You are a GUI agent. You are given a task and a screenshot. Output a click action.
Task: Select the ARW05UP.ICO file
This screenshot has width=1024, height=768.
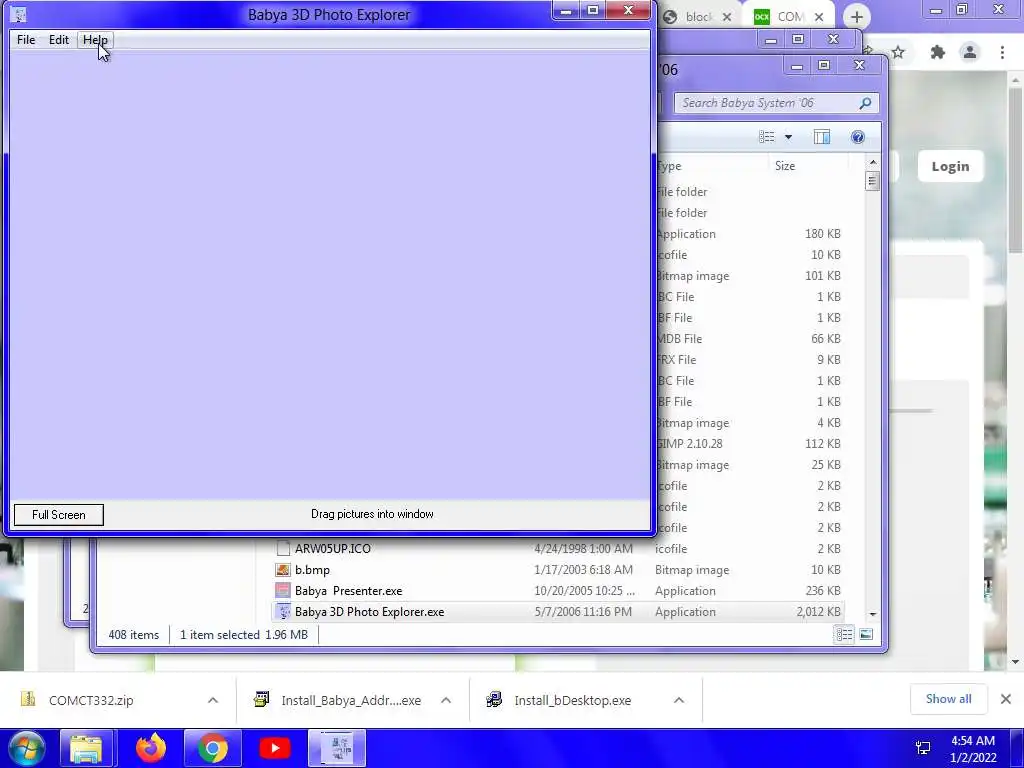pos(333,549)
